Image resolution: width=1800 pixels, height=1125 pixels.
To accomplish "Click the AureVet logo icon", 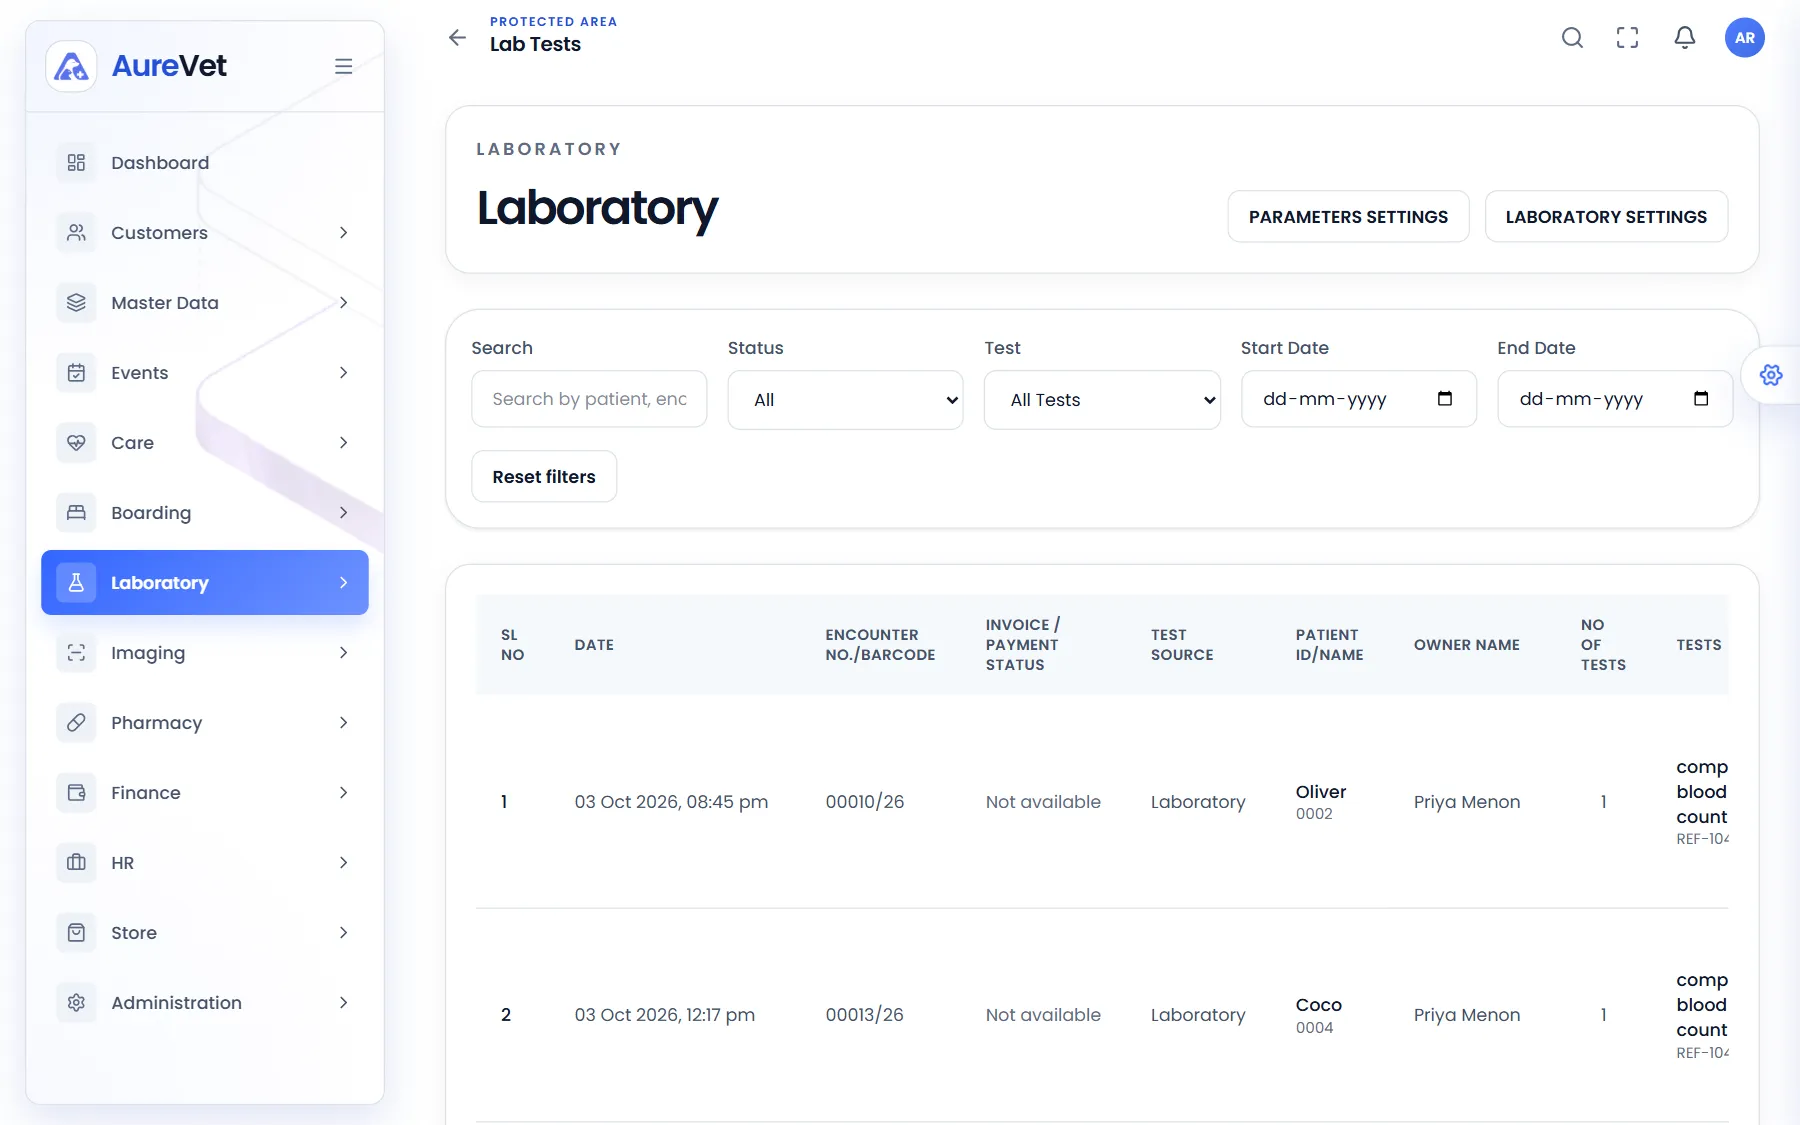I will point(71,66).
